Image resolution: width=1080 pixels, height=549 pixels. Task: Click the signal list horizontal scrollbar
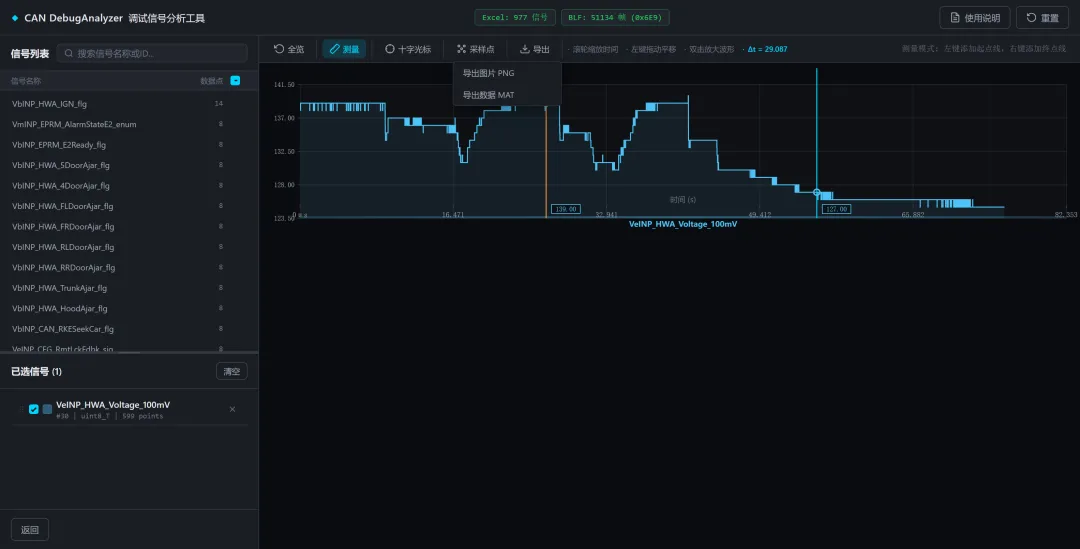pyautogui.click(x=129, y=352)
